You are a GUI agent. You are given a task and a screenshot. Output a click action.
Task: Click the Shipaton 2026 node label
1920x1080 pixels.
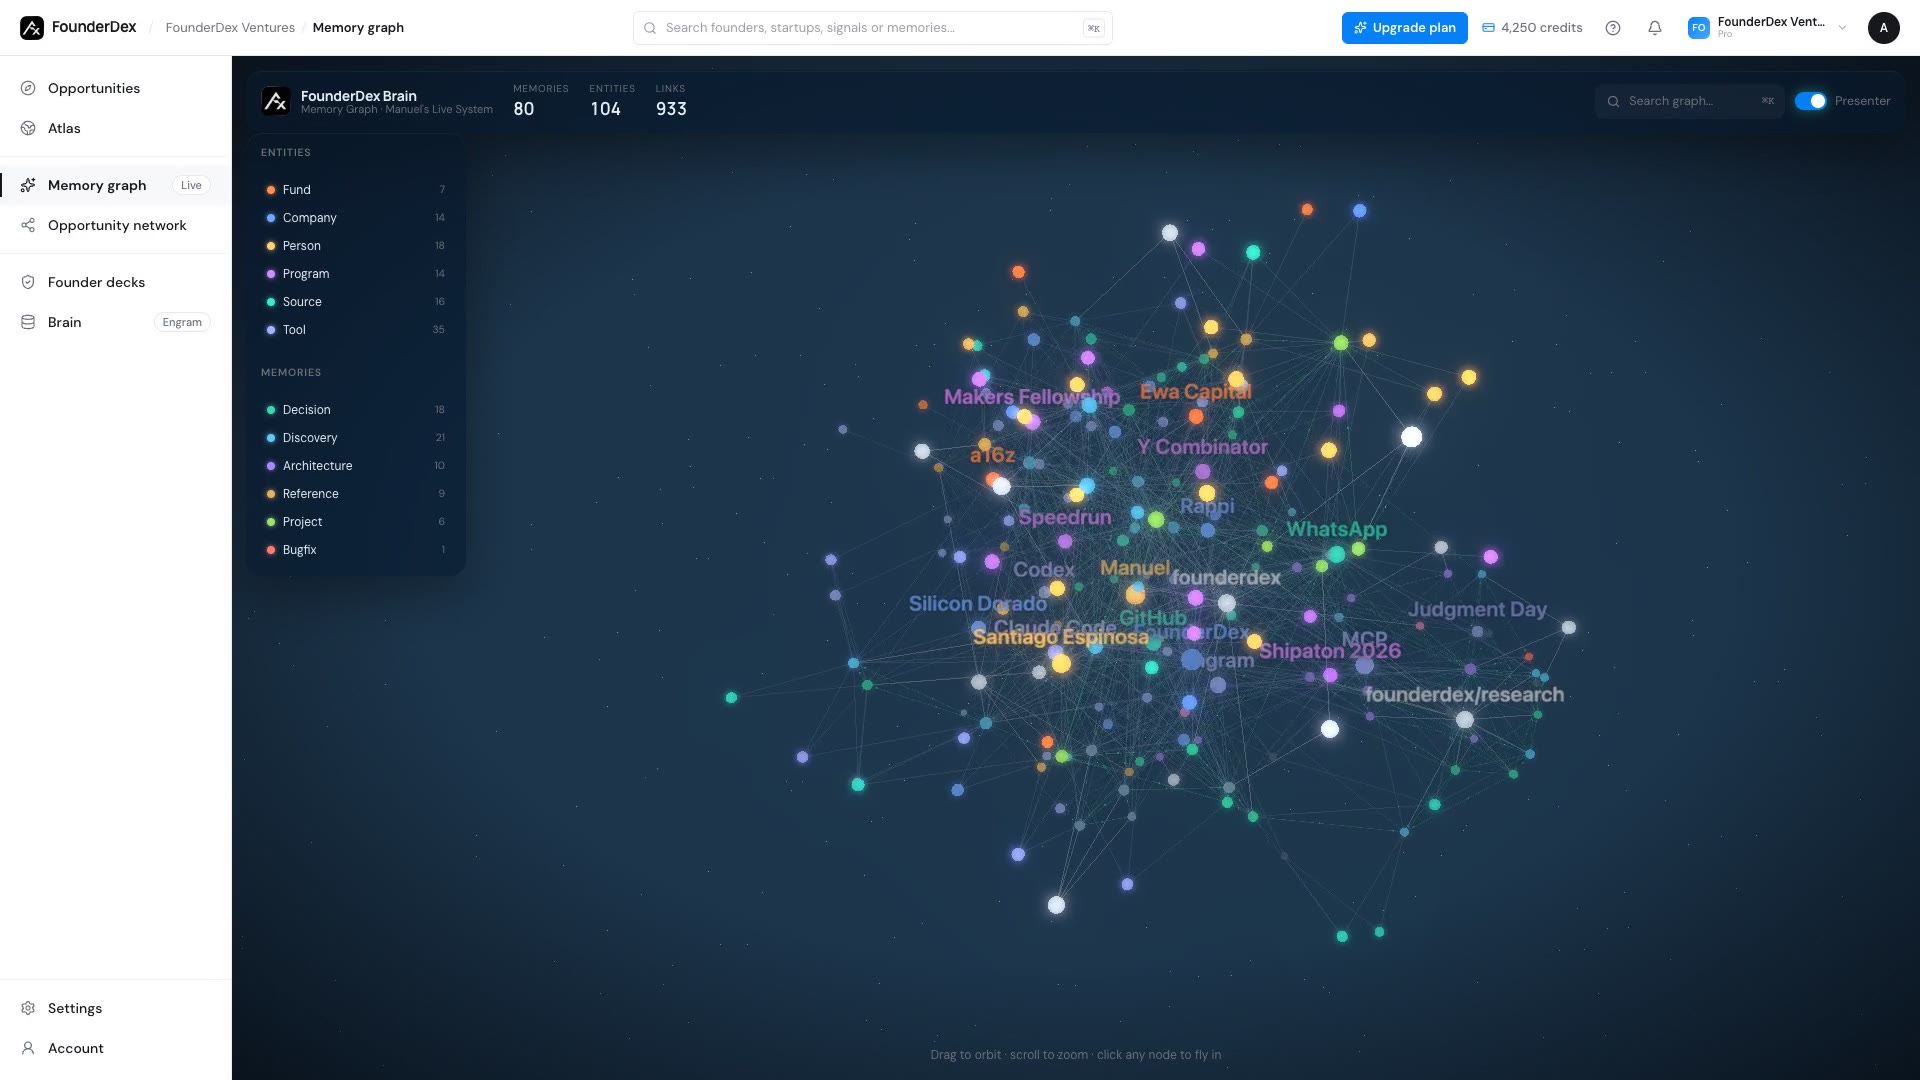point(1329,651)
